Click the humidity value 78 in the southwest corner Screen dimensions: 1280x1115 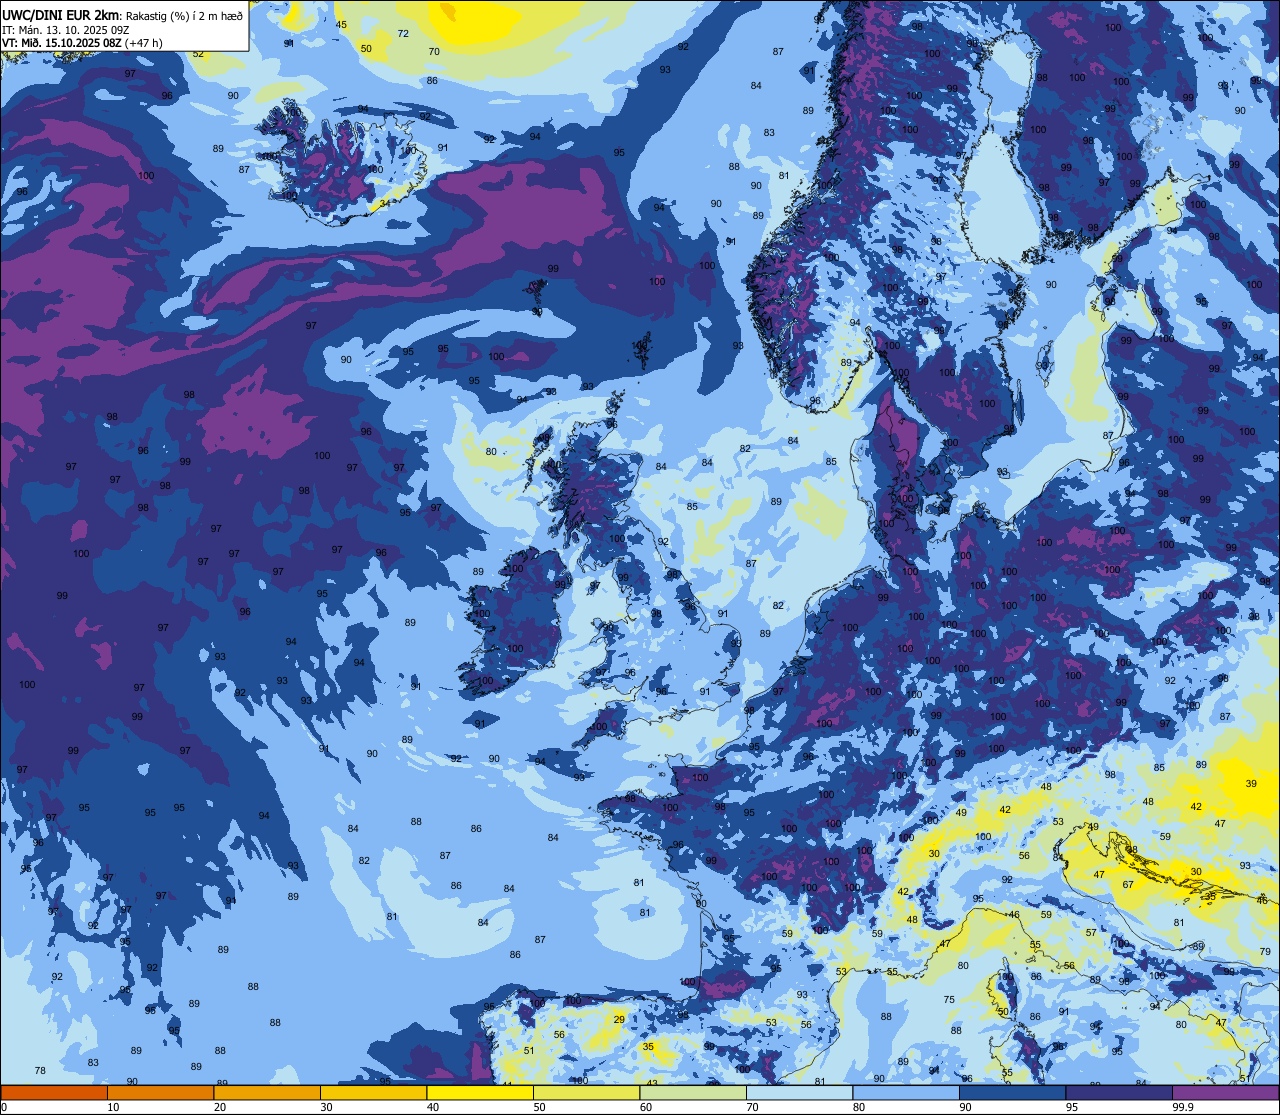pos(40,1071)
